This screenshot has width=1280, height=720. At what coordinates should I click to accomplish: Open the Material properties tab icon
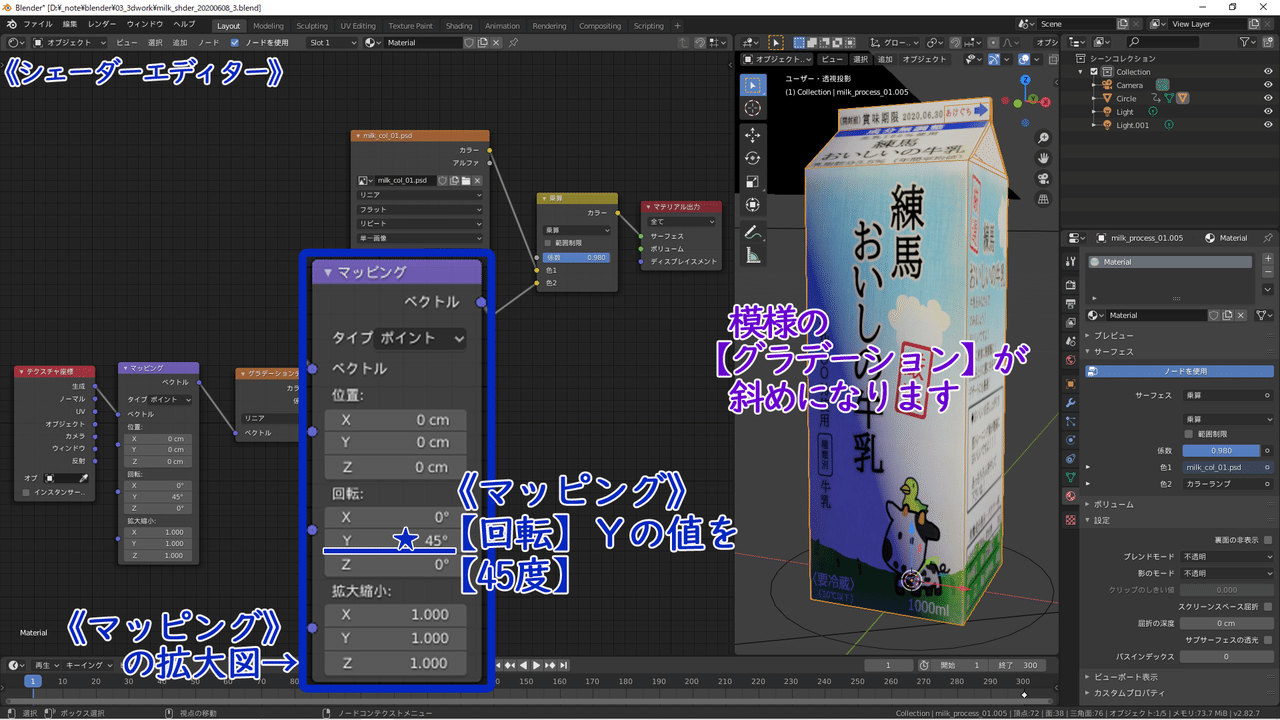click(x=1071, y=496)
